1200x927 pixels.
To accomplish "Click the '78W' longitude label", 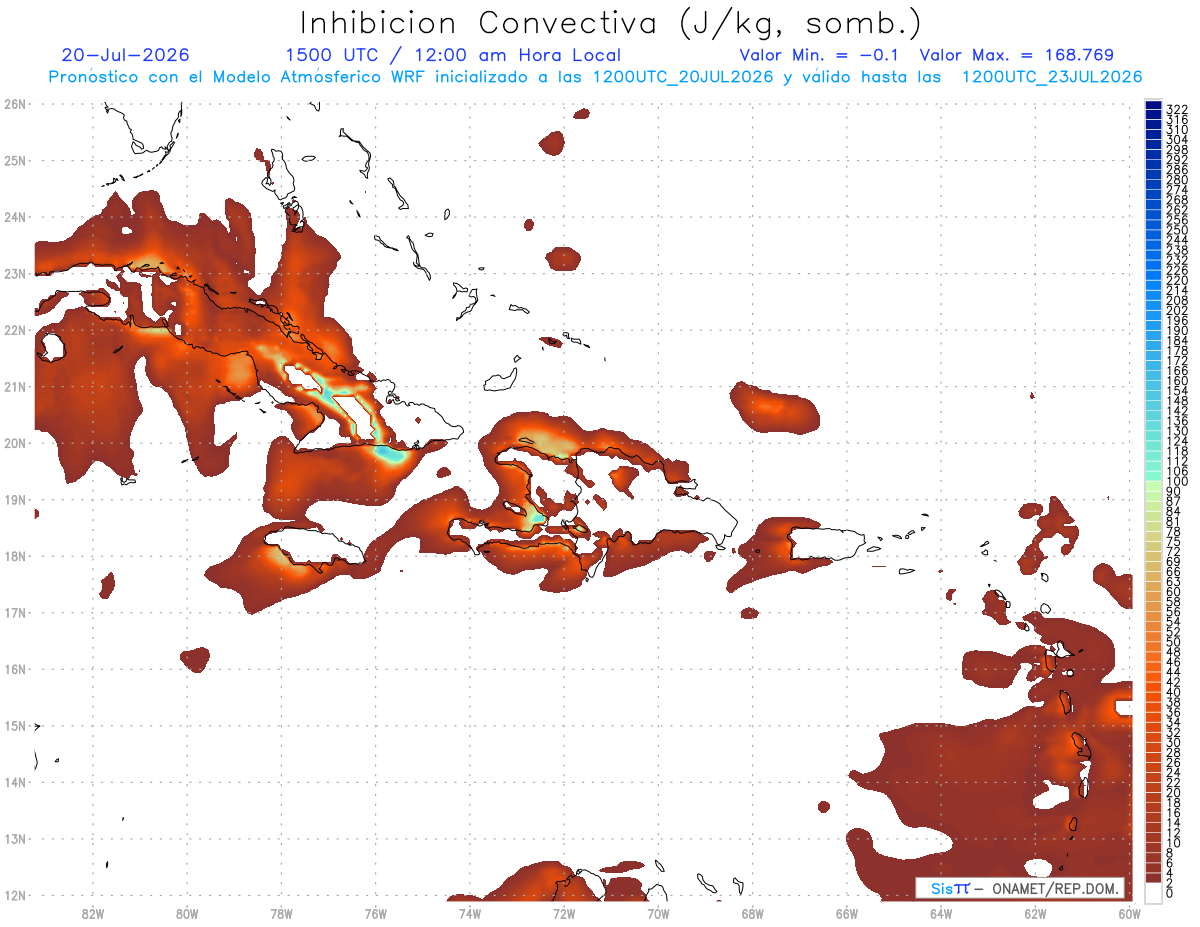I will 281,913.
